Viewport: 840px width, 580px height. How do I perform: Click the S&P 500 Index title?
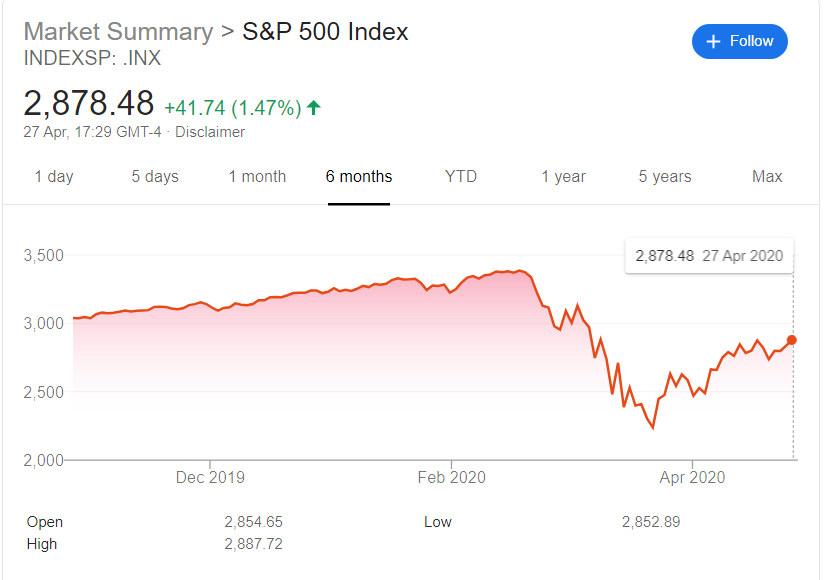click(x=325, y=32)
